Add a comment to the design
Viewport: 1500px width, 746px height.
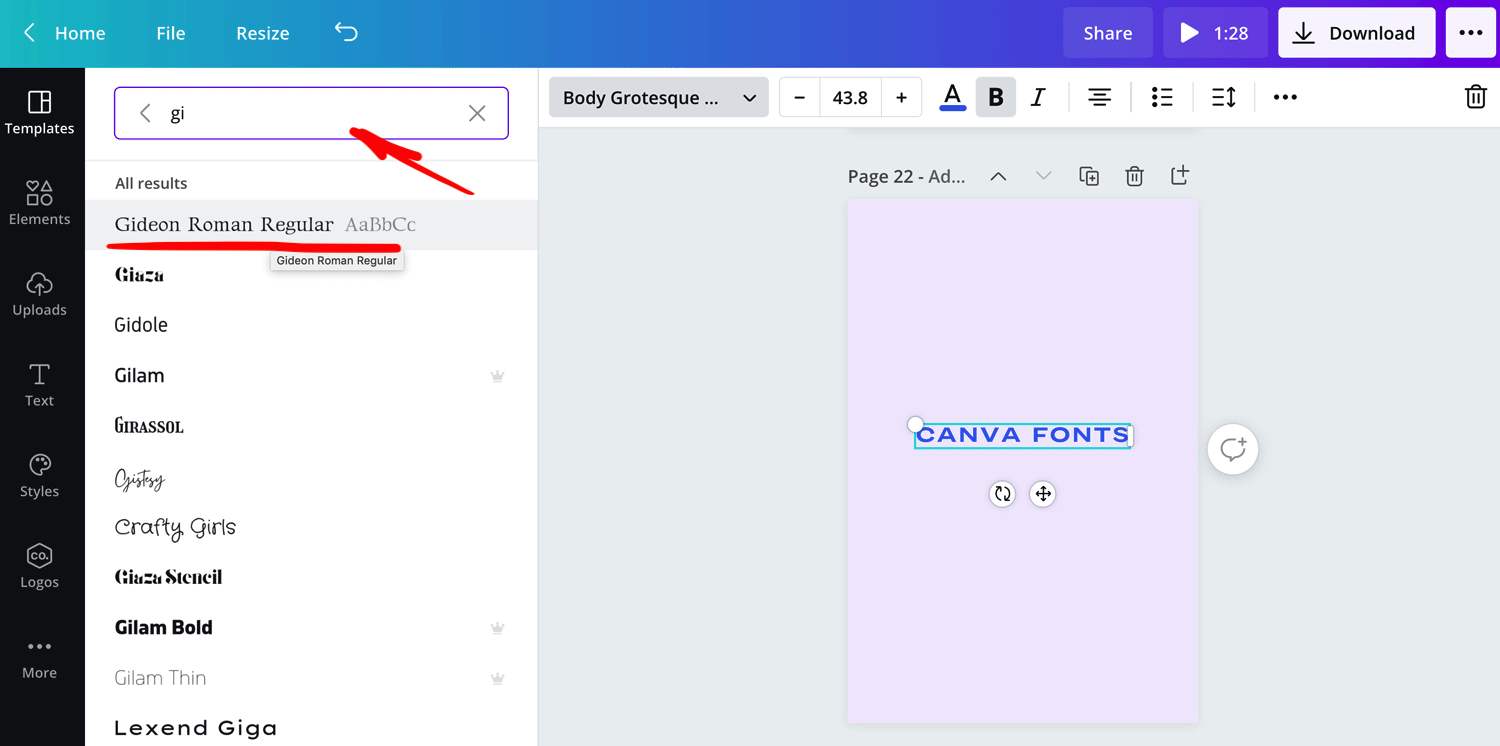pos(1232,449)
